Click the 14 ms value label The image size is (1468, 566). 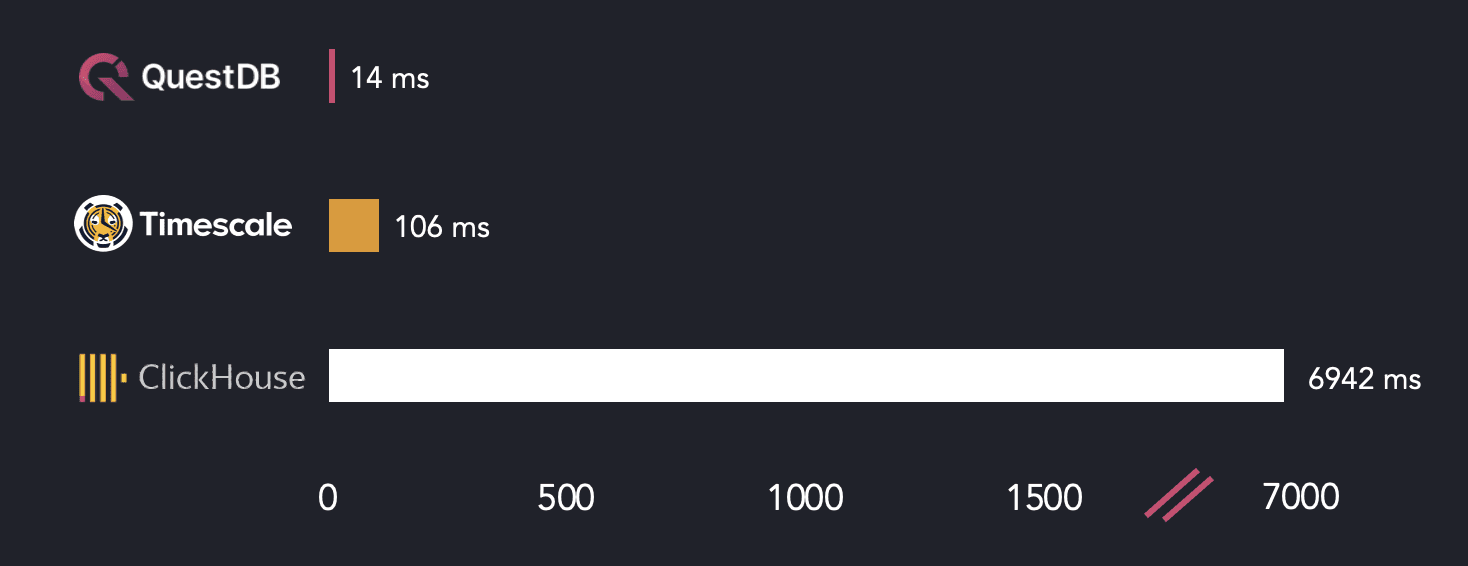[390, 78]
